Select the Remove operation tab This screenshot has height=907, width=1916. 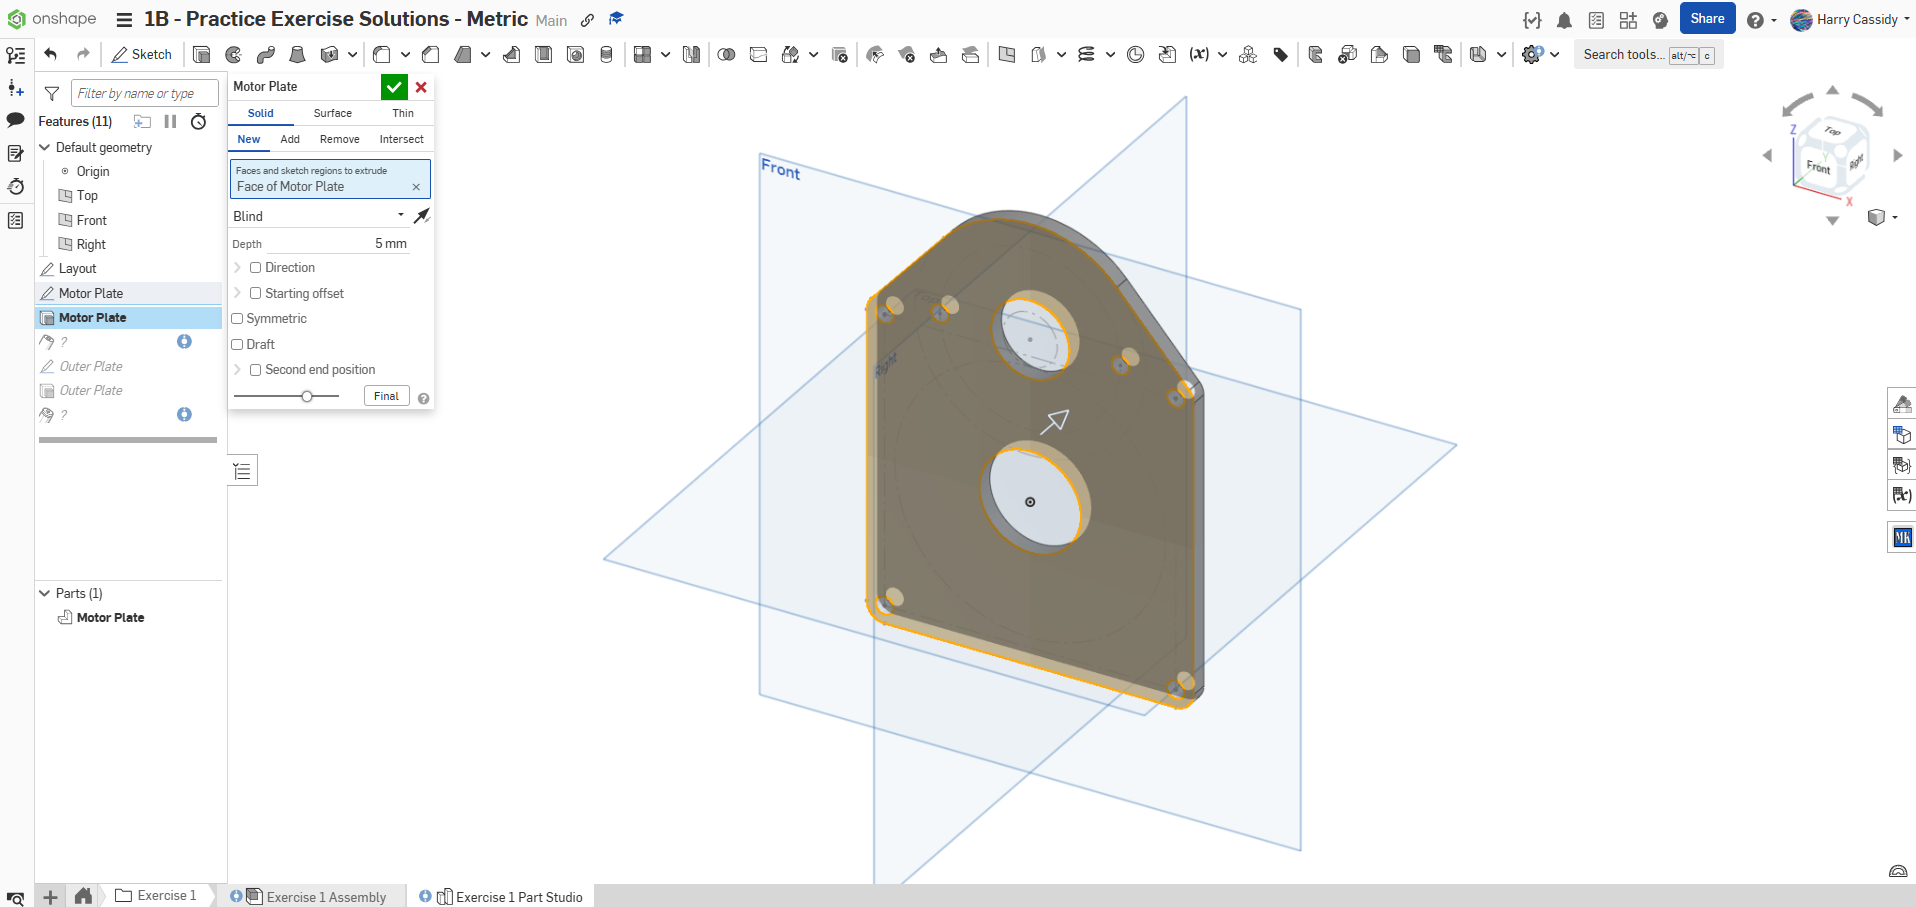coord(339,140)
